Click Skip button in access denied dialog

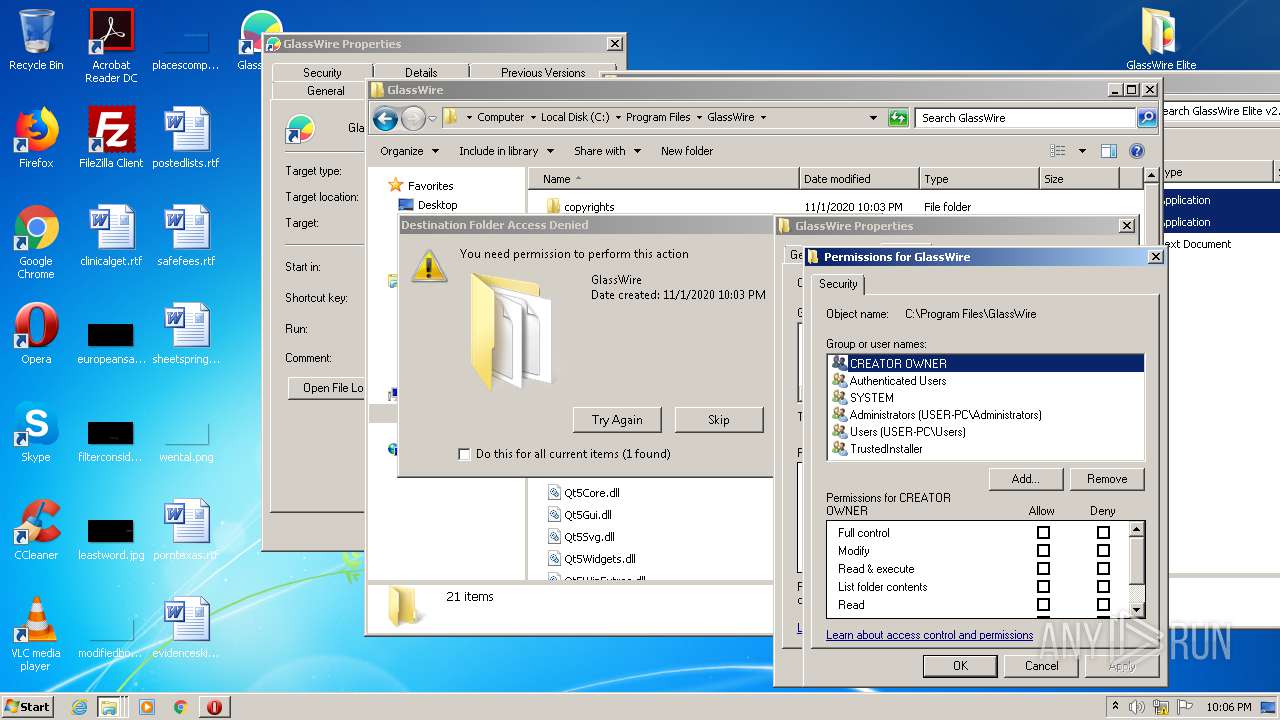pyautogui.click(x=719, y=420)
